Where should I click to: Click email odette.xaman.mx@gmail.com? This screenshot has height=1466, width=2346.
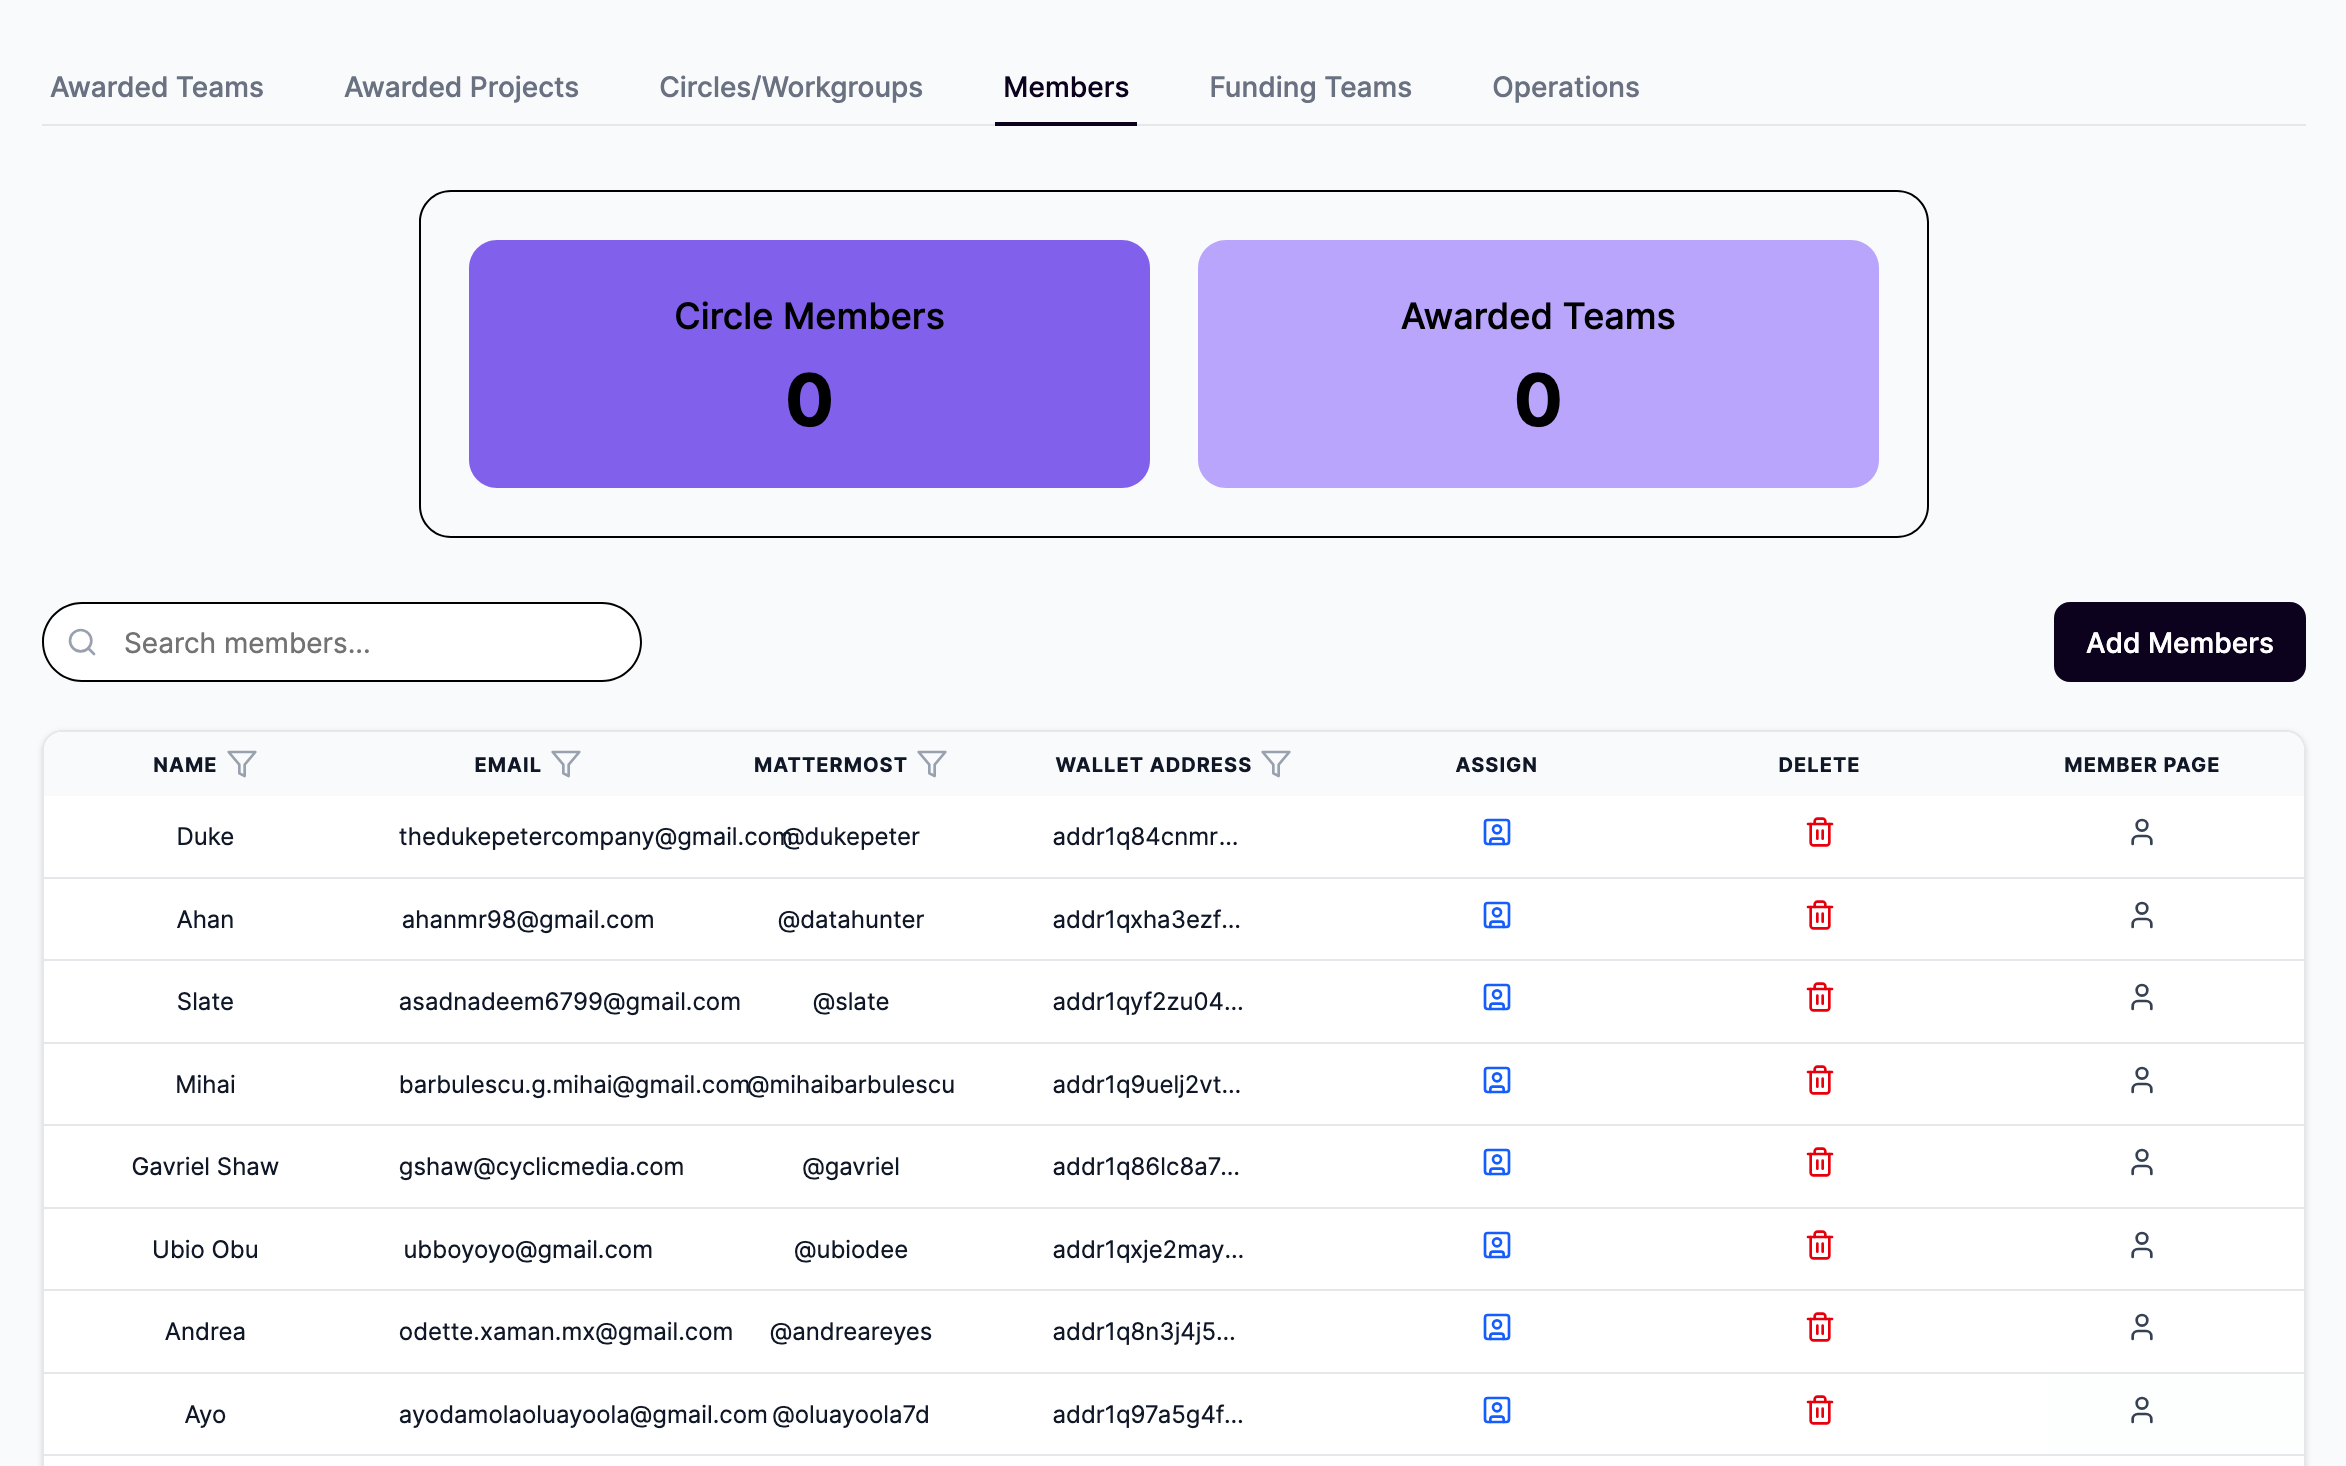click(x=566, y=1331)
